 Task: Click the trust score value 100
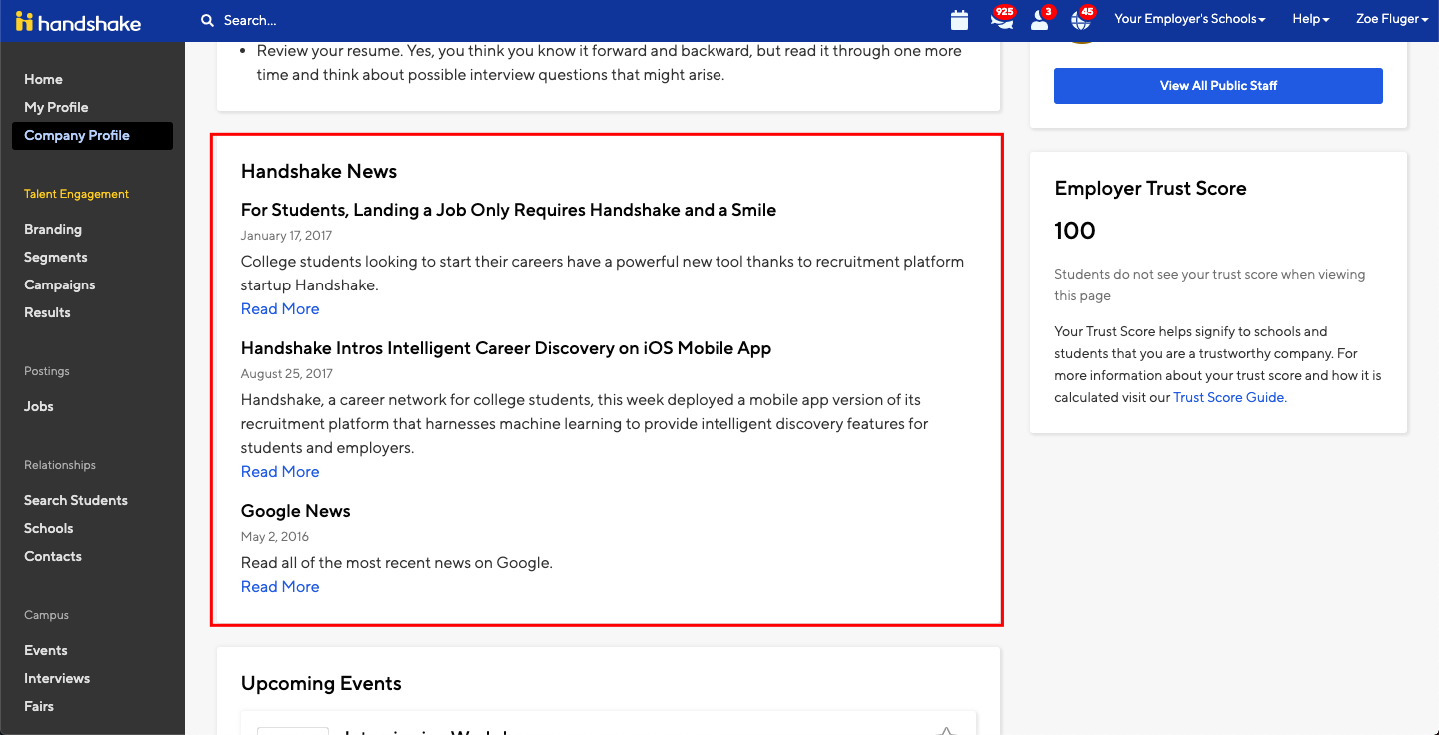pos(1075,231)
